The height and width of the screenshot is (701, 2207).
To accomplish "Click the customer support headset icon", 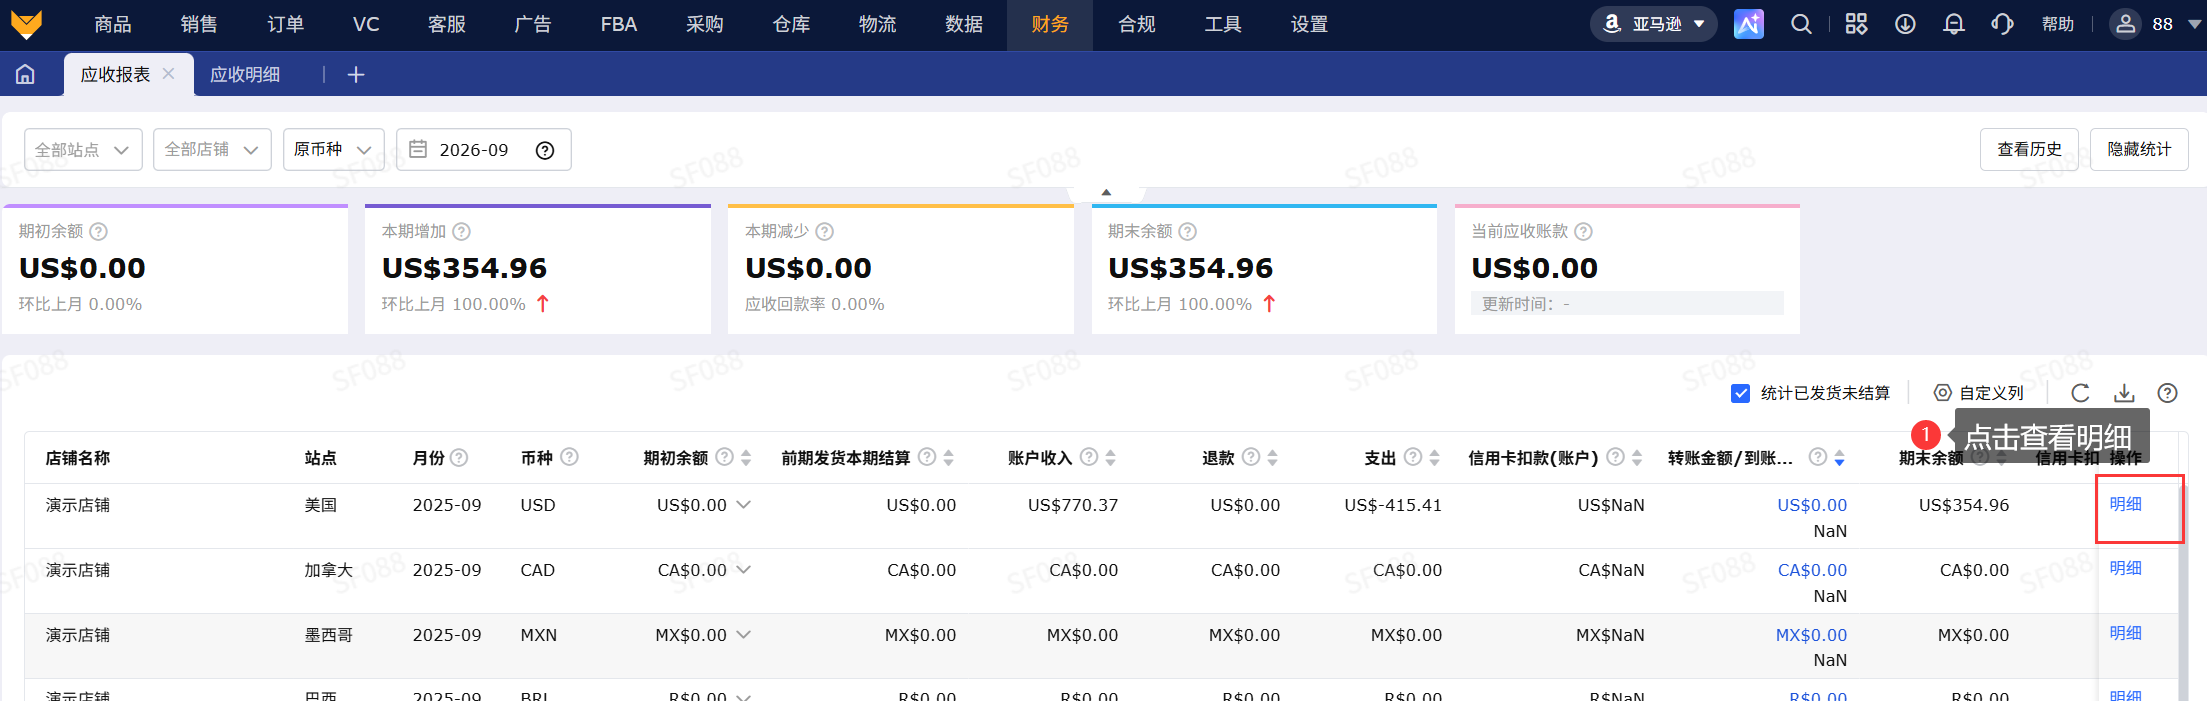I will click(2002, 24).
